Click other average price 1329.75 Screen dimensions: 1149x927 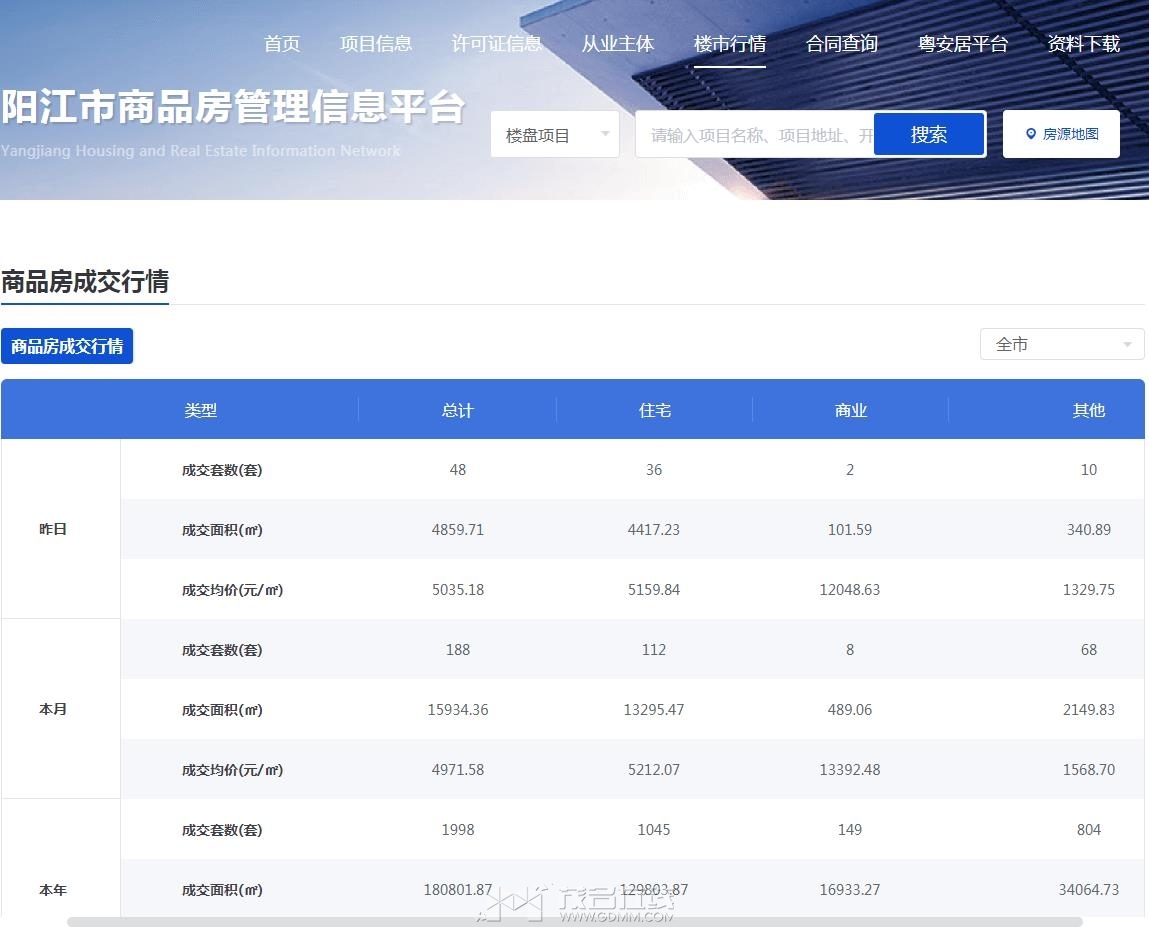click(1089, 590)
